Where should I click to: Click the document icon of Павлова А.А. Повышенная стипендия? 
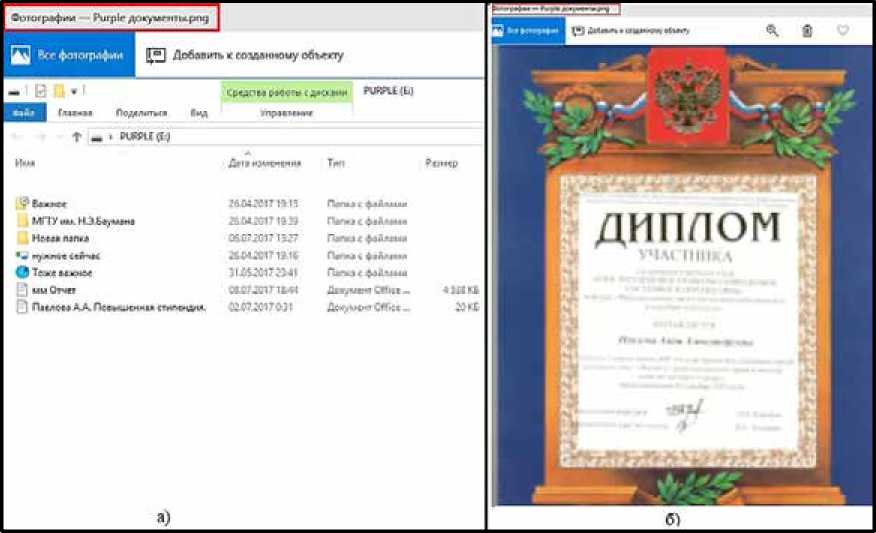coord(22,307)
